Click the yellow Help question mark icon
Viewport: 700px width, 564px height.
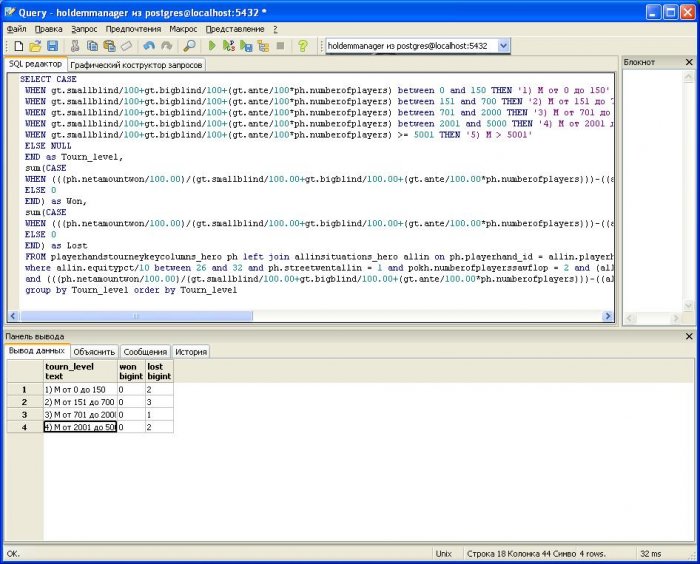click(302, 46)
